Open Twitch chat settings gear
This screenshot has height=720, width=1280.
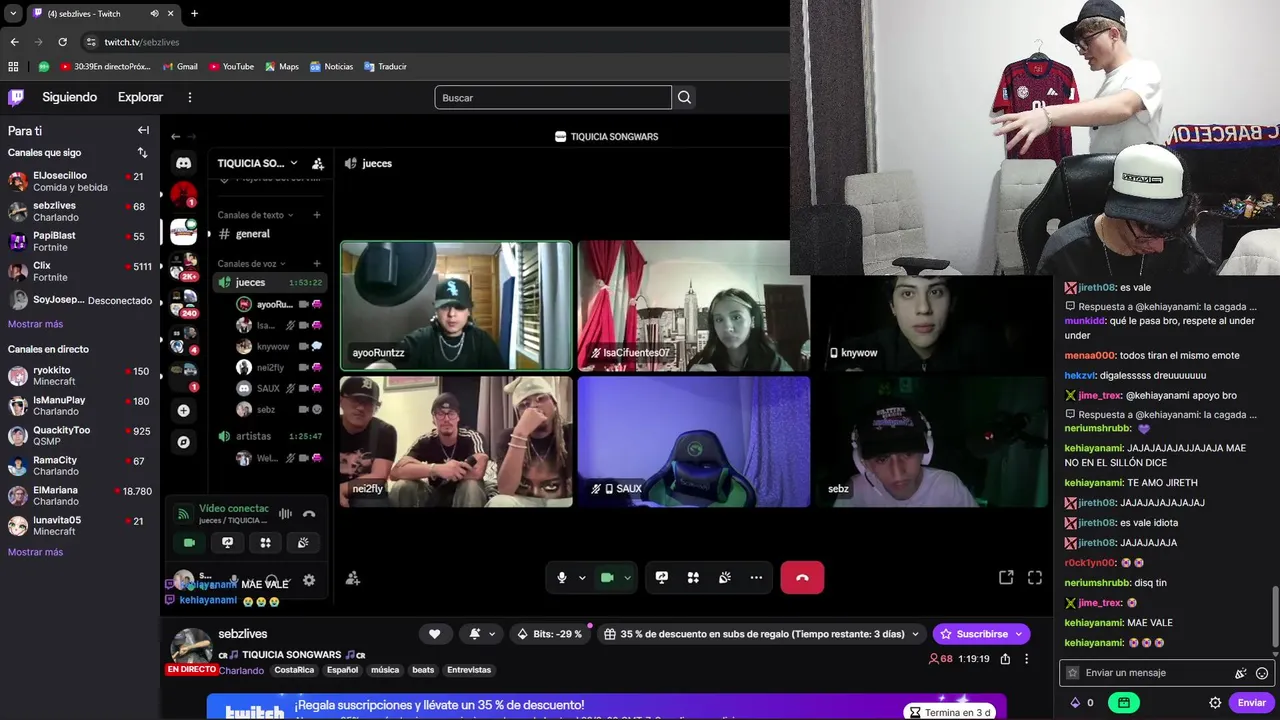[1215, 703]
